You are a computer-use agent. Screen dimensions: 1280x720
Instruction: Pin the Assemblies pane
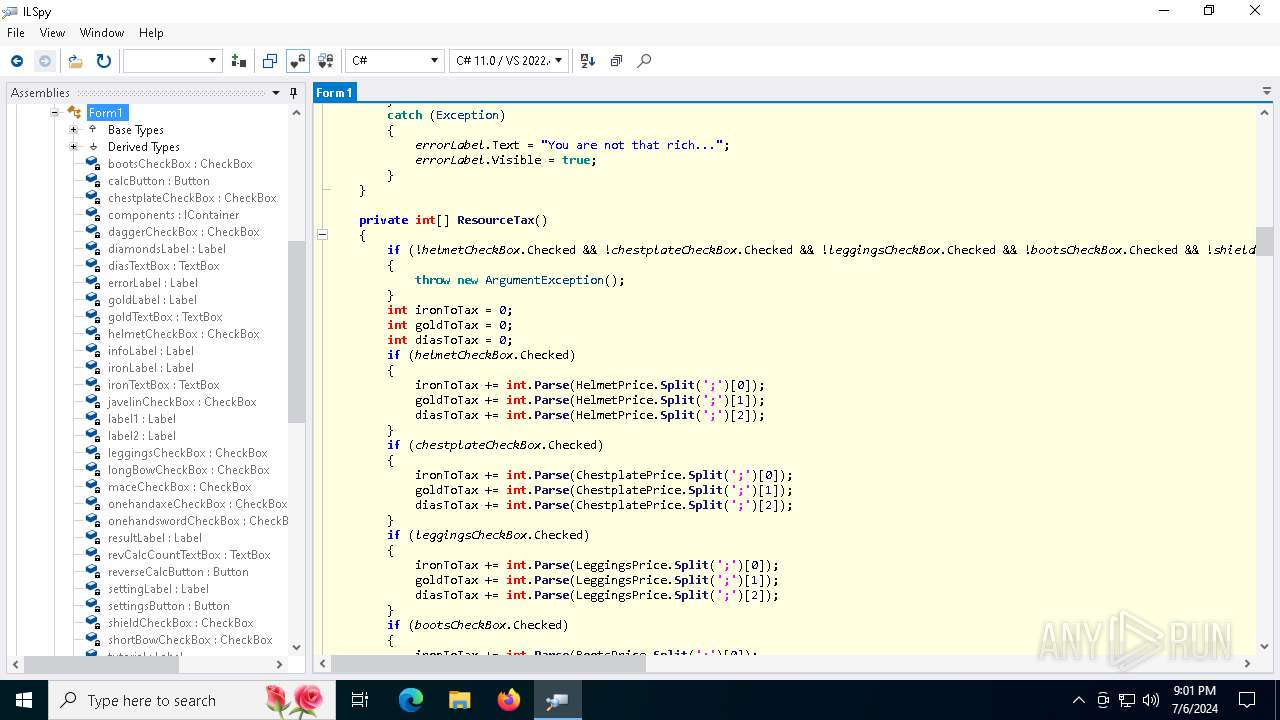[x=293, y=93]
